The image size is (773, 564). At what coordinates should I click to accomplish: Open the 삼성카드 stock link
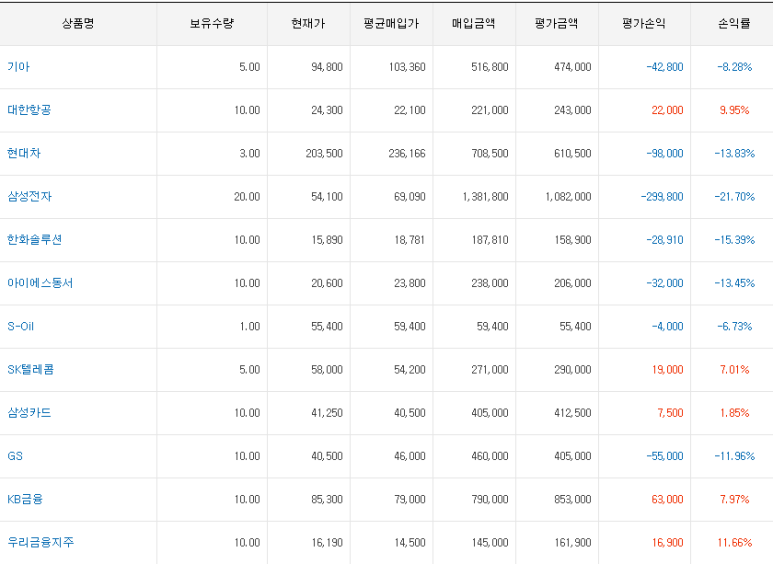tap(29, 413)
